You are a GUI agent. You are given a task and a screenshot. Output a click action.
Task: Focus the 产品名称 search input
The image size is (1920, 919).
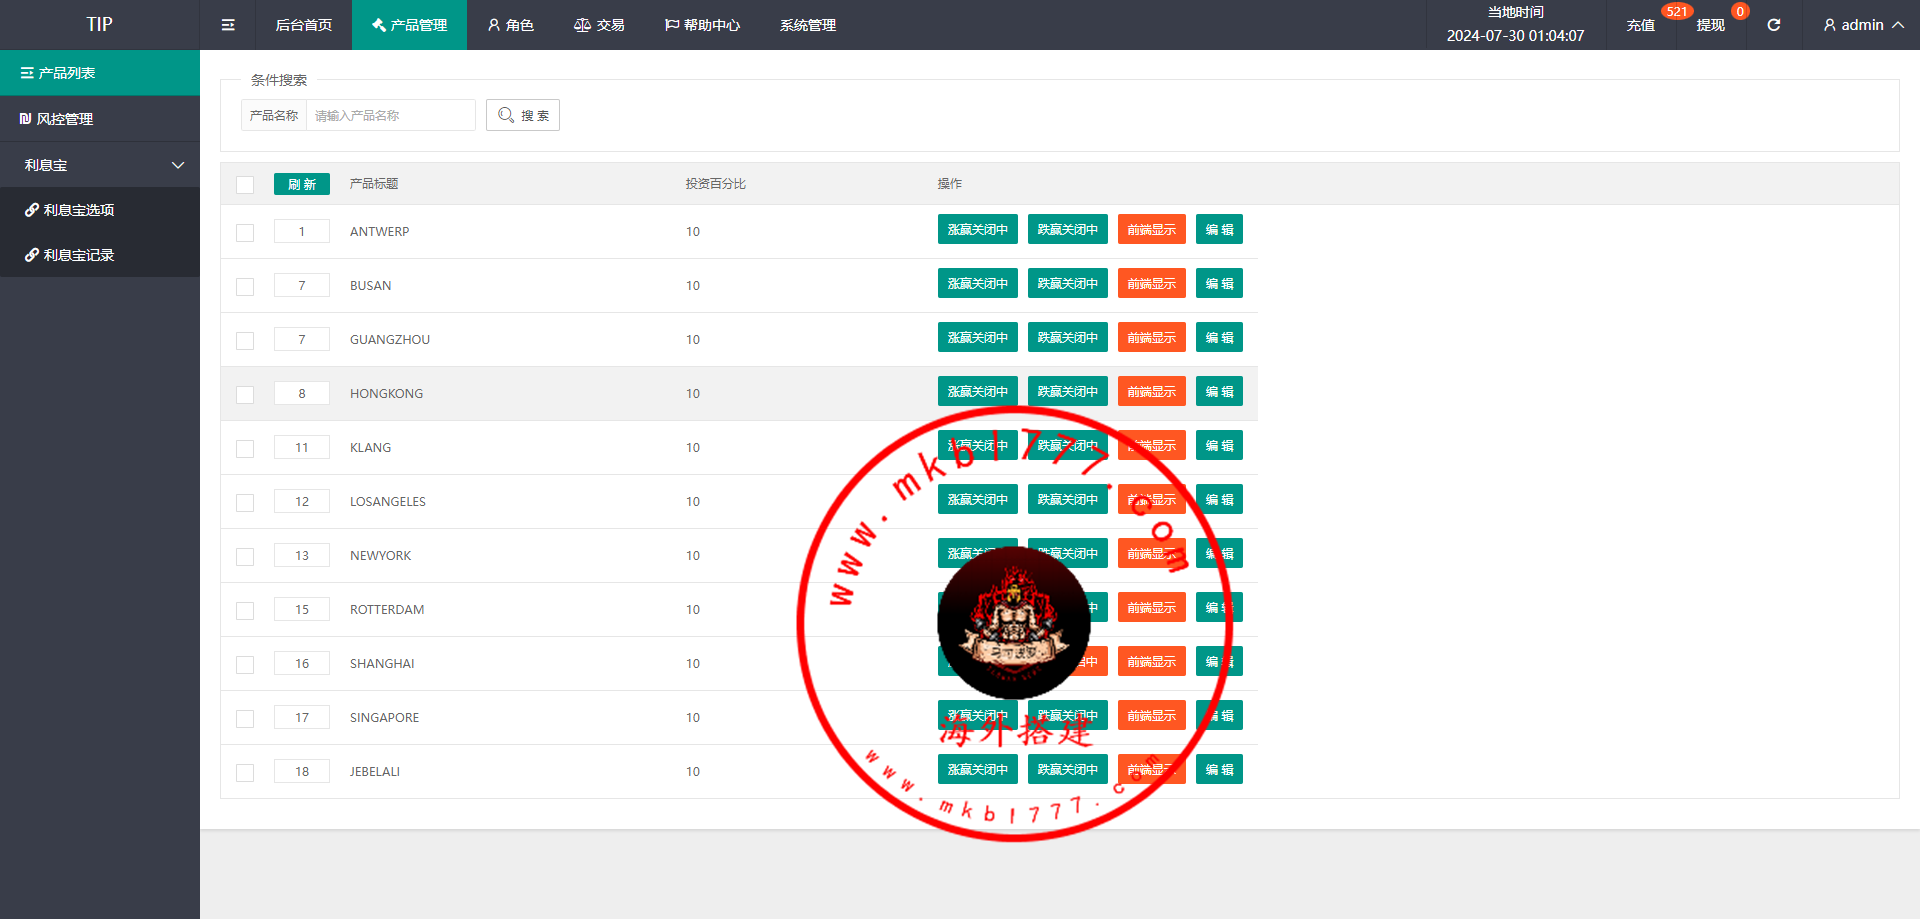(391, 115)
